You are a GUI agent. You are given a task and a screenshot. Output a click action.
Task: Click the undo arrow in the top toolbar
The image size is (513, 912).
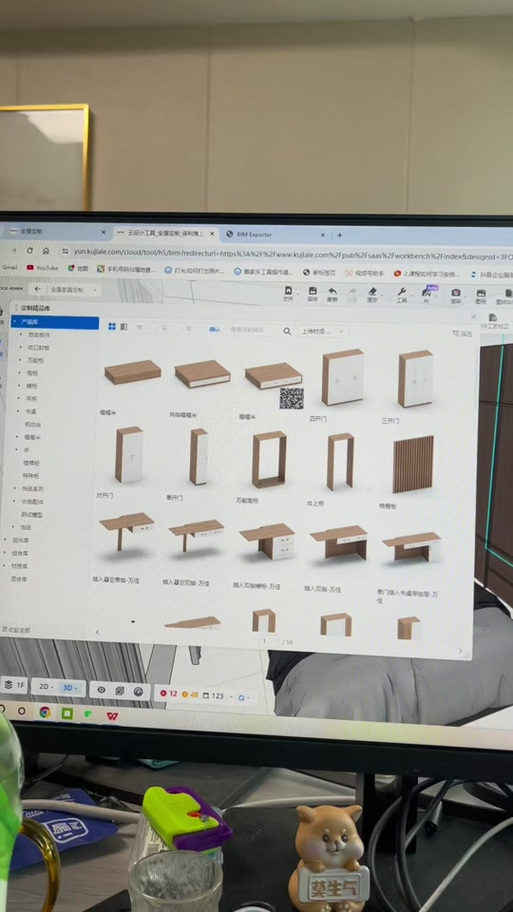click(x=332, y=294)
